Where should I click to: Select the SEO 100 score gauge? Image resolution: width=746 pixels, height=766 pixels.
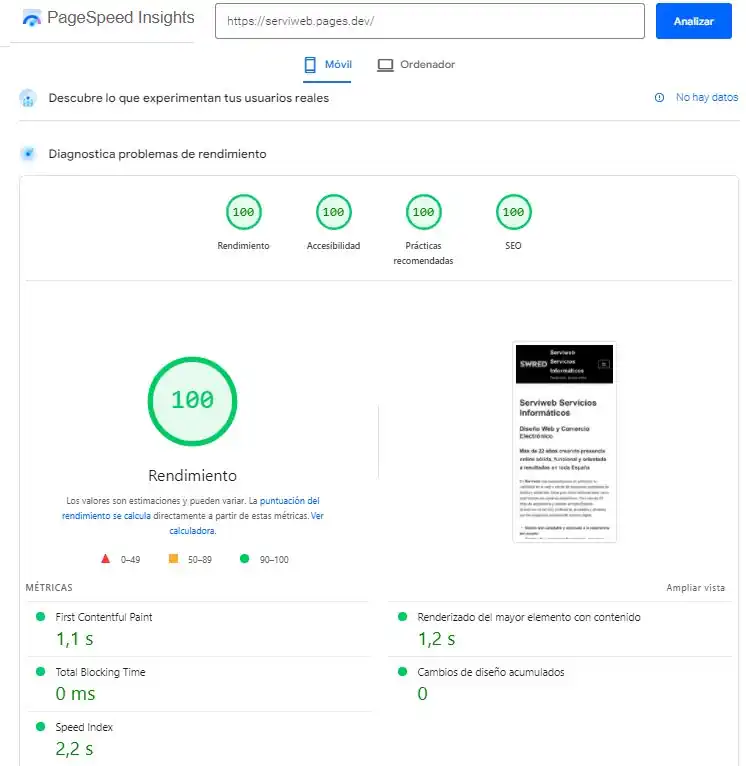(x=513, y=212)
